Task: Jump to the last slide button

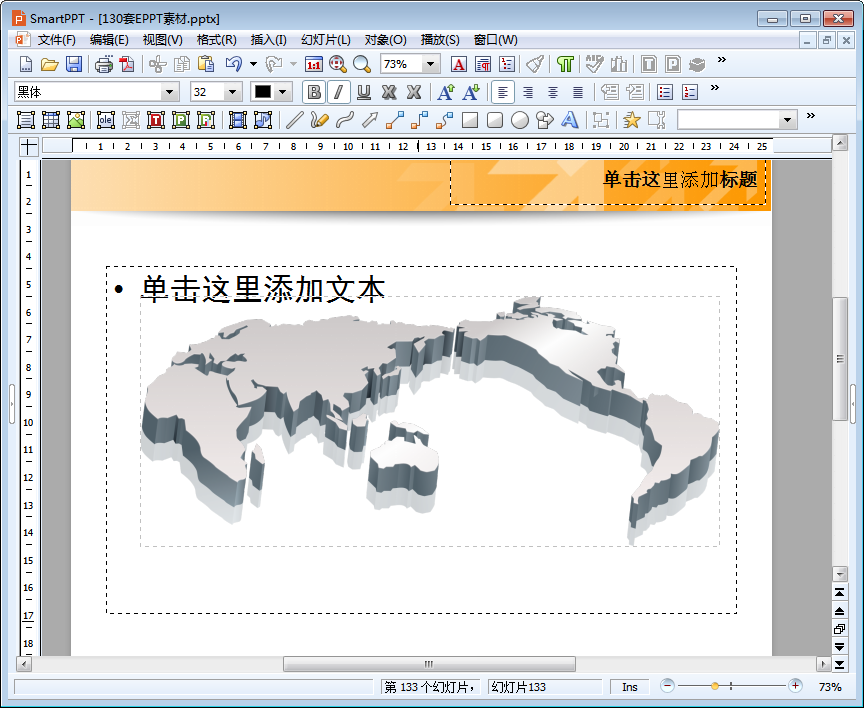Action: (x=839, y=664)
